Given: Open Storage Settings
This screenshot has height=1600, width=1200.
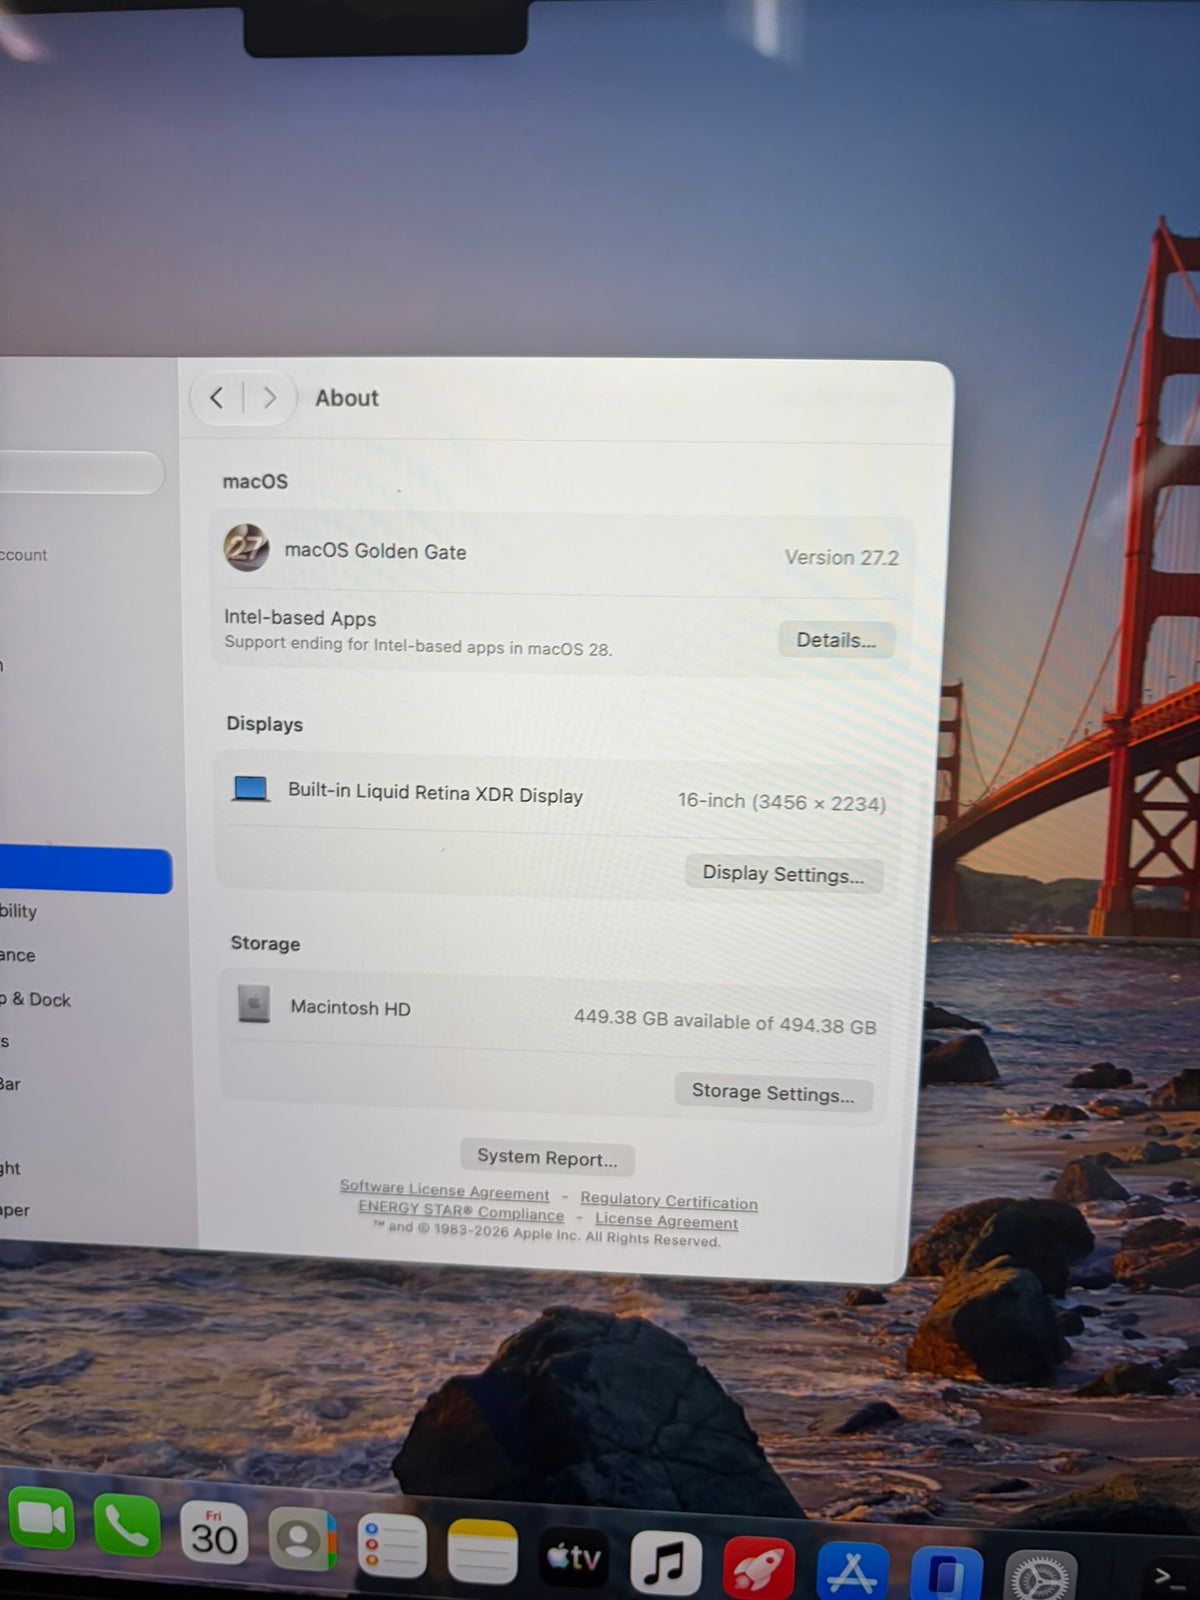Looking at the screenshot, I should pos(773,1092).
